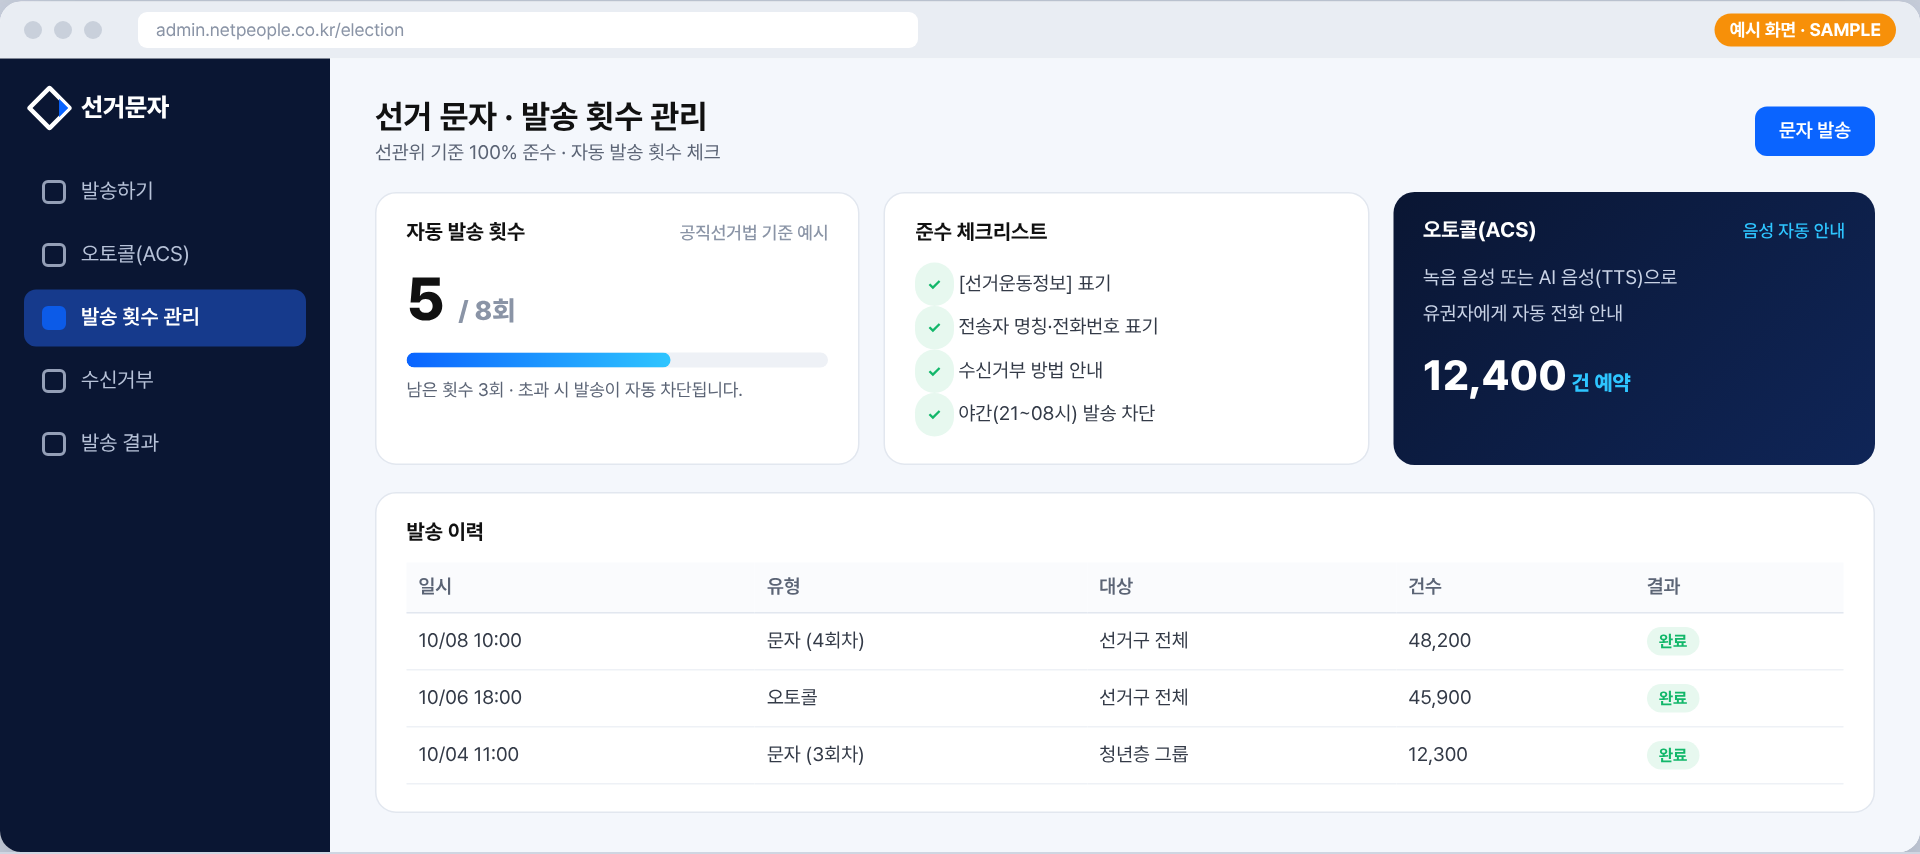The width and height of the screenshot is (1920, 854).
Task: Select the 10/08 10:00 date cell
Action: [470, 641]
